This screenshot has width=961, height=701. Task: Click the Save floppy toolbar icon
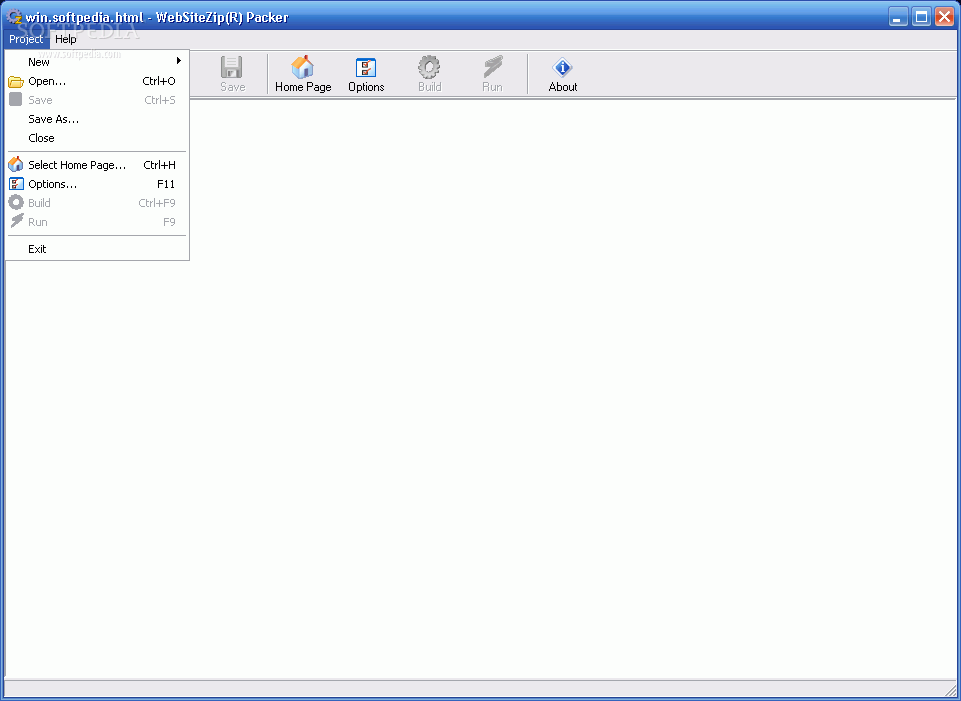pos(232,67)
